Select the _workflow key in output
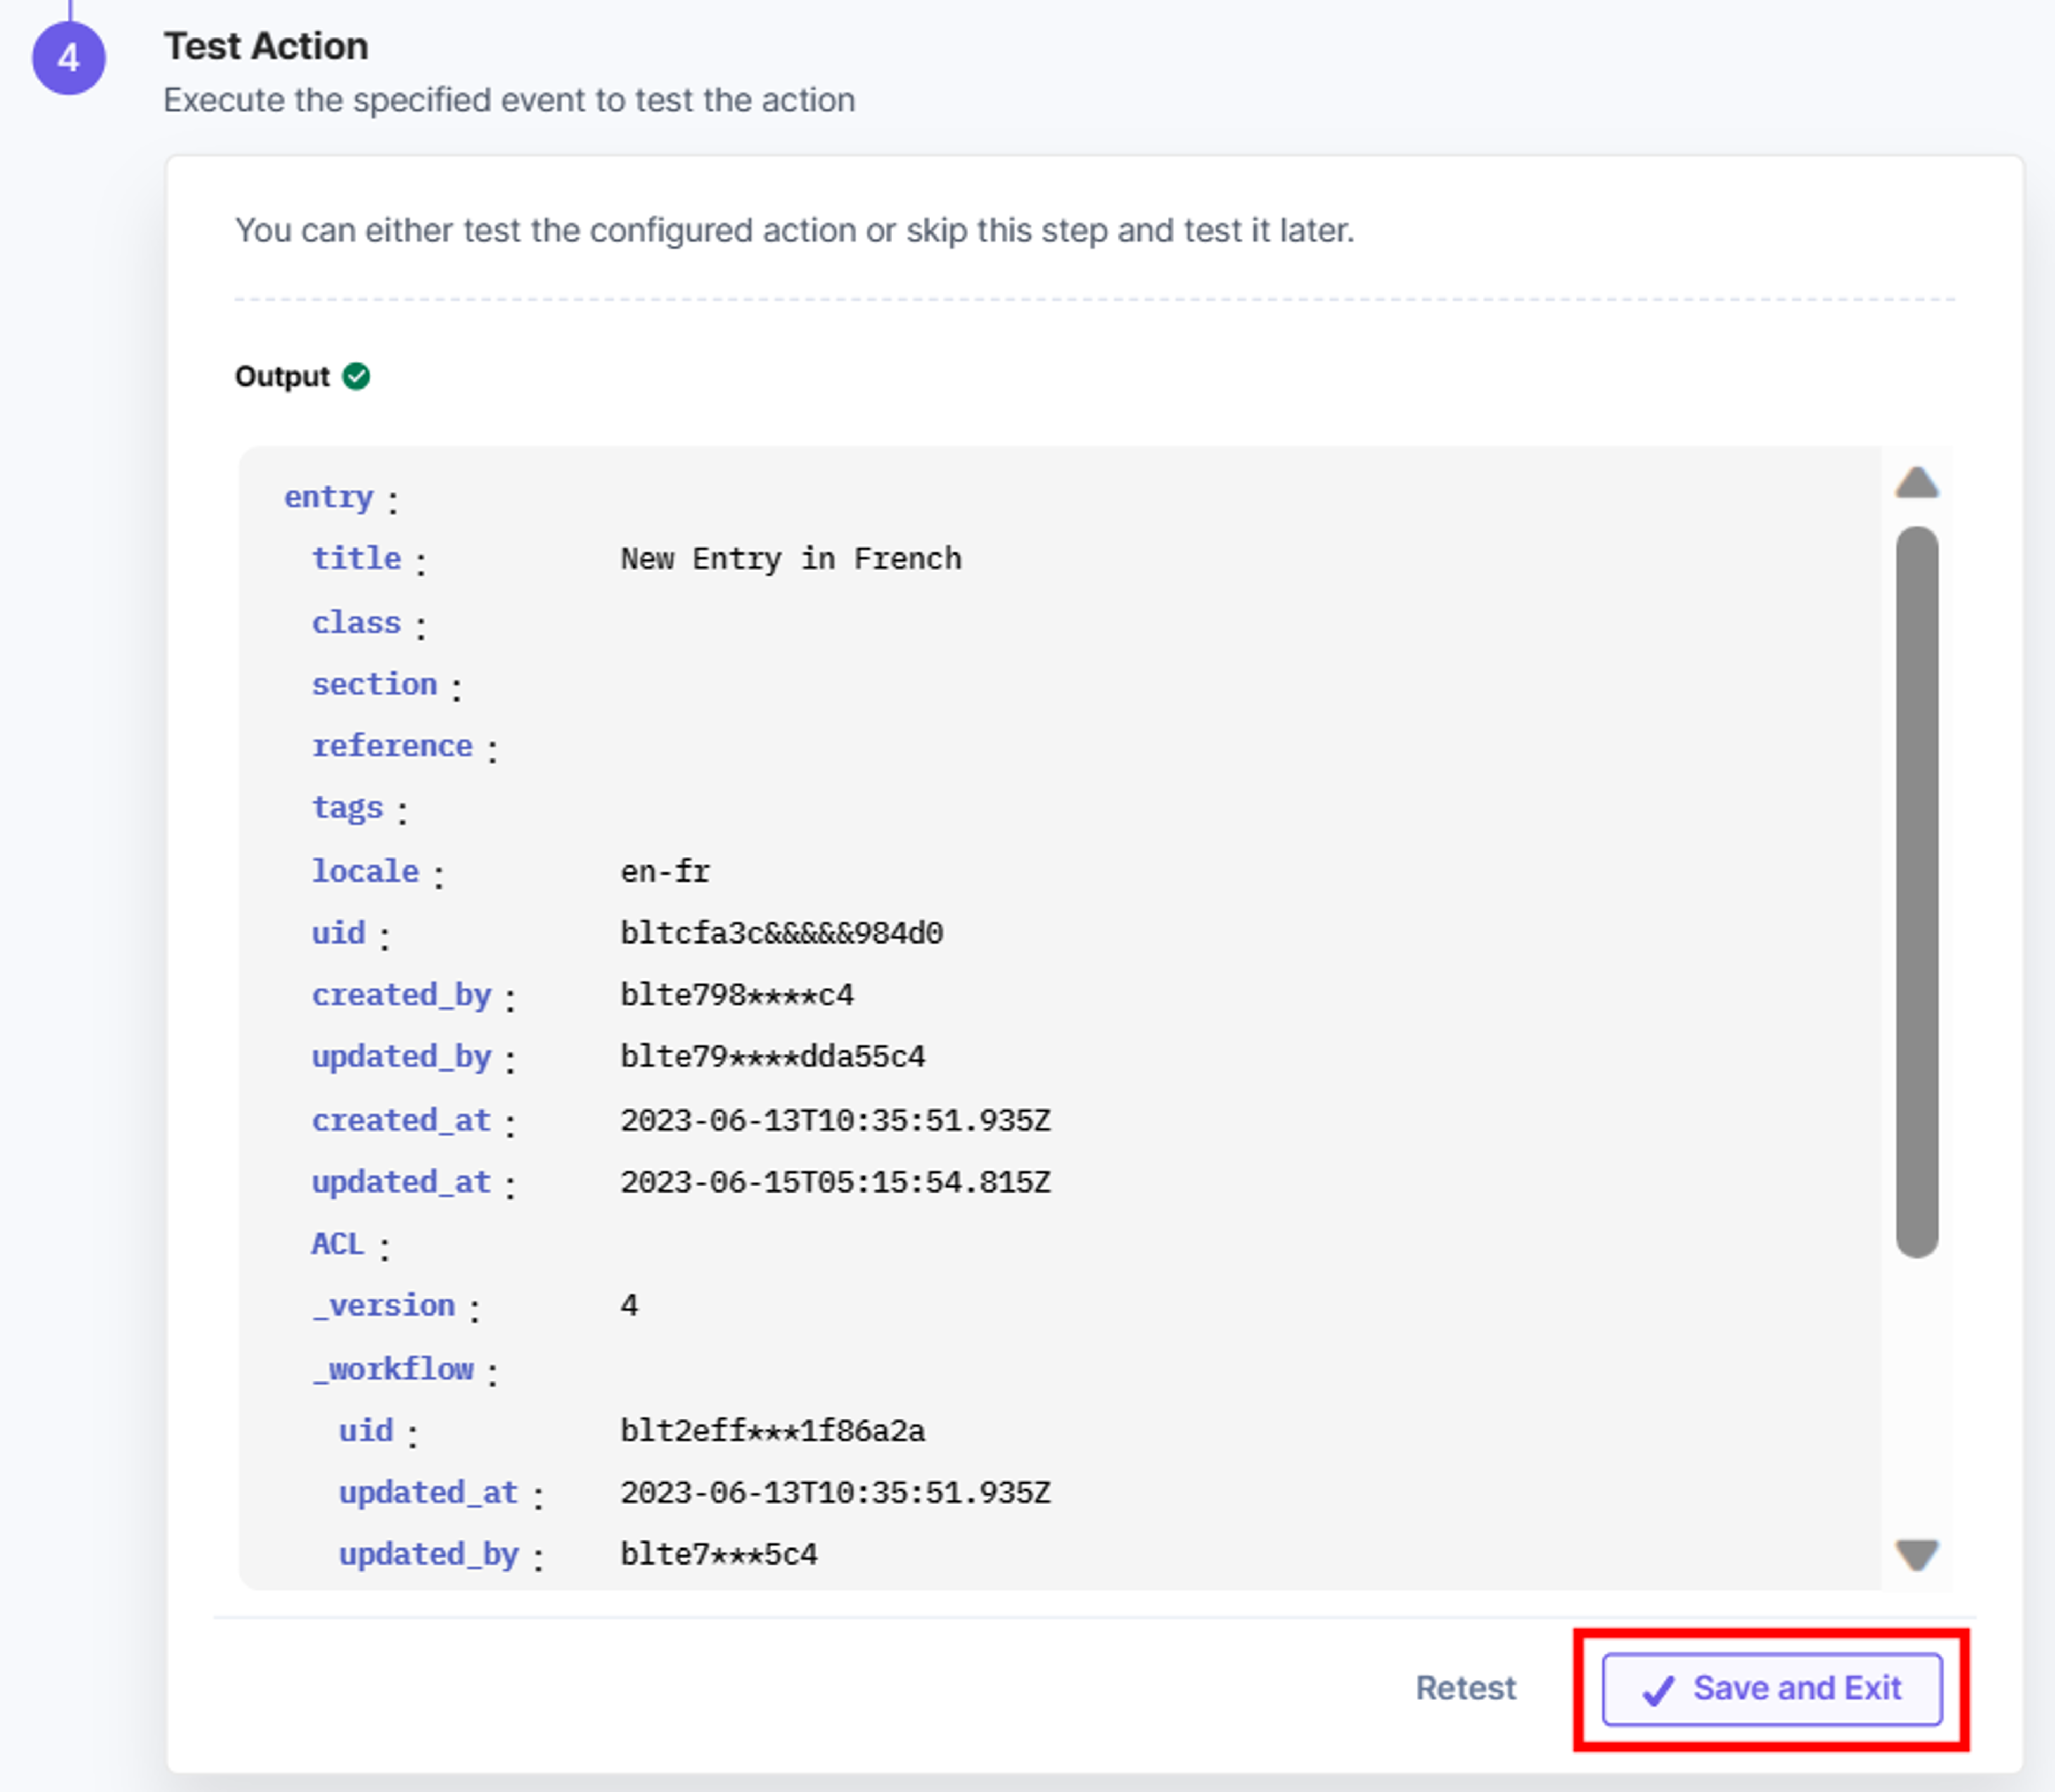The width and height of the screenshot is (2055, 1792). click(393, 1368)
